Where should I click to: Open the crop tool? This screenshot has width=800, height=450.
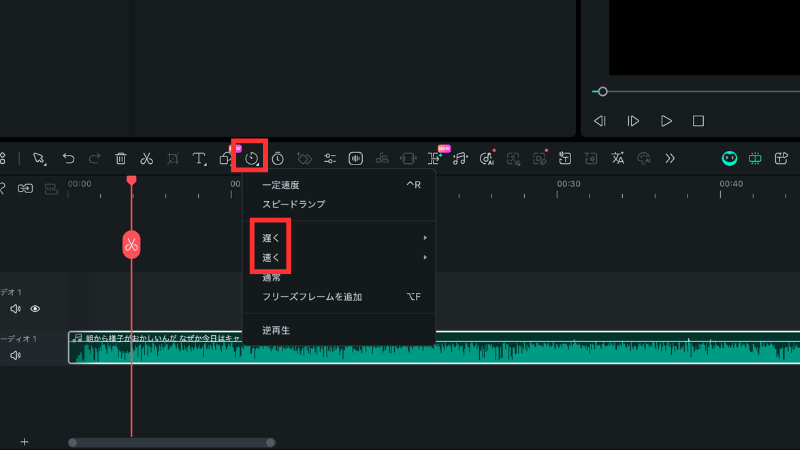[173, 159]
